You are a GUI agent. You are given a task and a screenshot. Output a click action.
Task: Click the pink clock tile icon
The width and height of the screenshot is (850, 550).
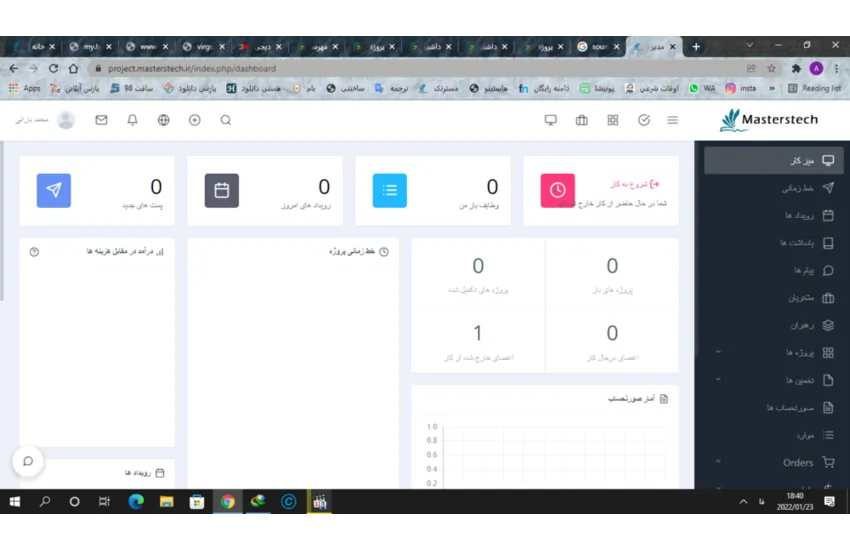click(x=557, y=190)
